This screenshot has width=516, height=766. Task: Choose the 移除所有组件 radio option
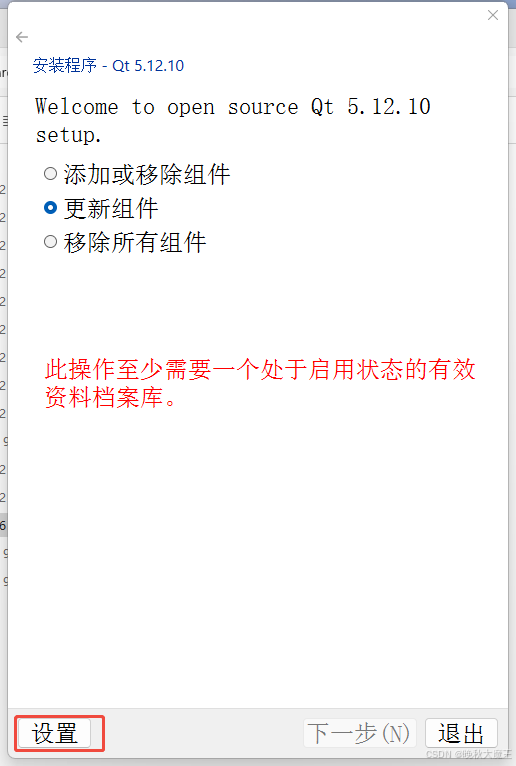[x=50, y=242]
